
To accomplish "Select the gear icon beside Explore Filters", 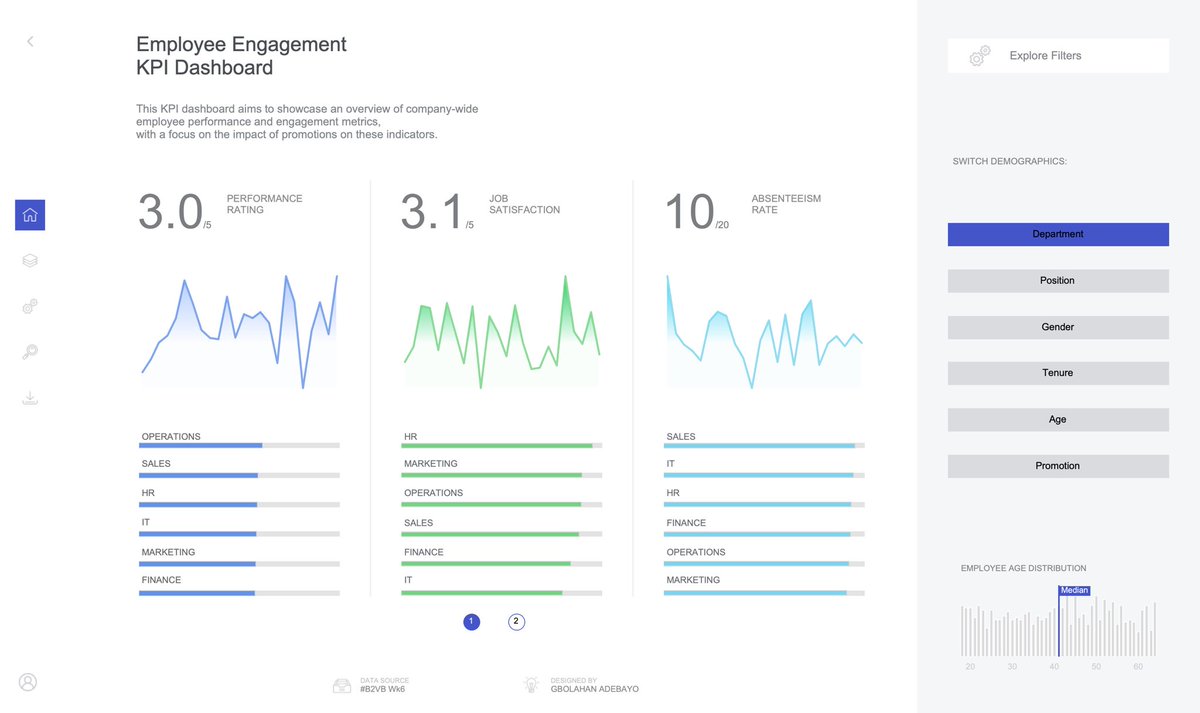I will point(980,56).
